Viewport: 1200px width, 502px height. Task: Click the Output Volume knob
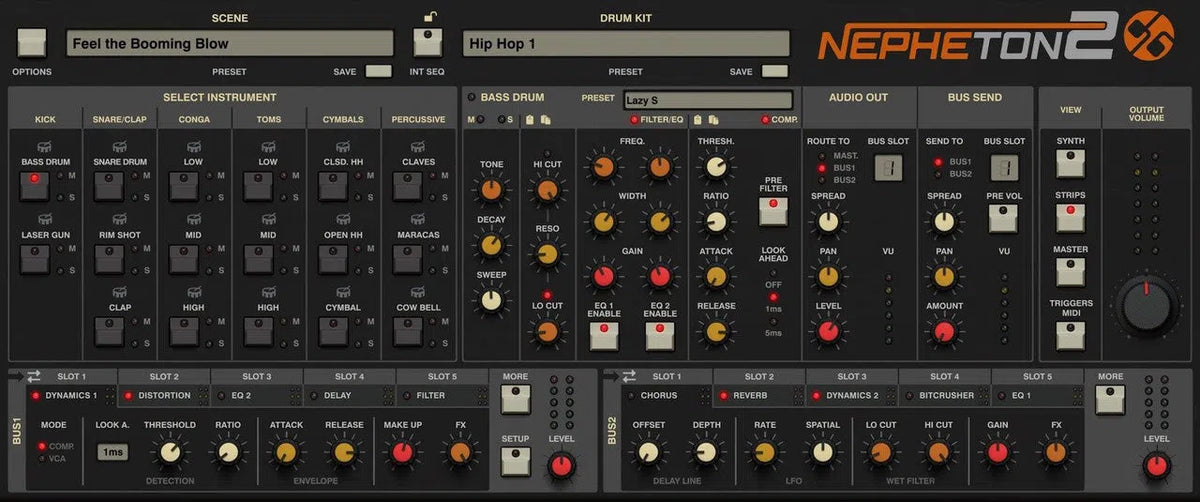(x=1148, y=305)
